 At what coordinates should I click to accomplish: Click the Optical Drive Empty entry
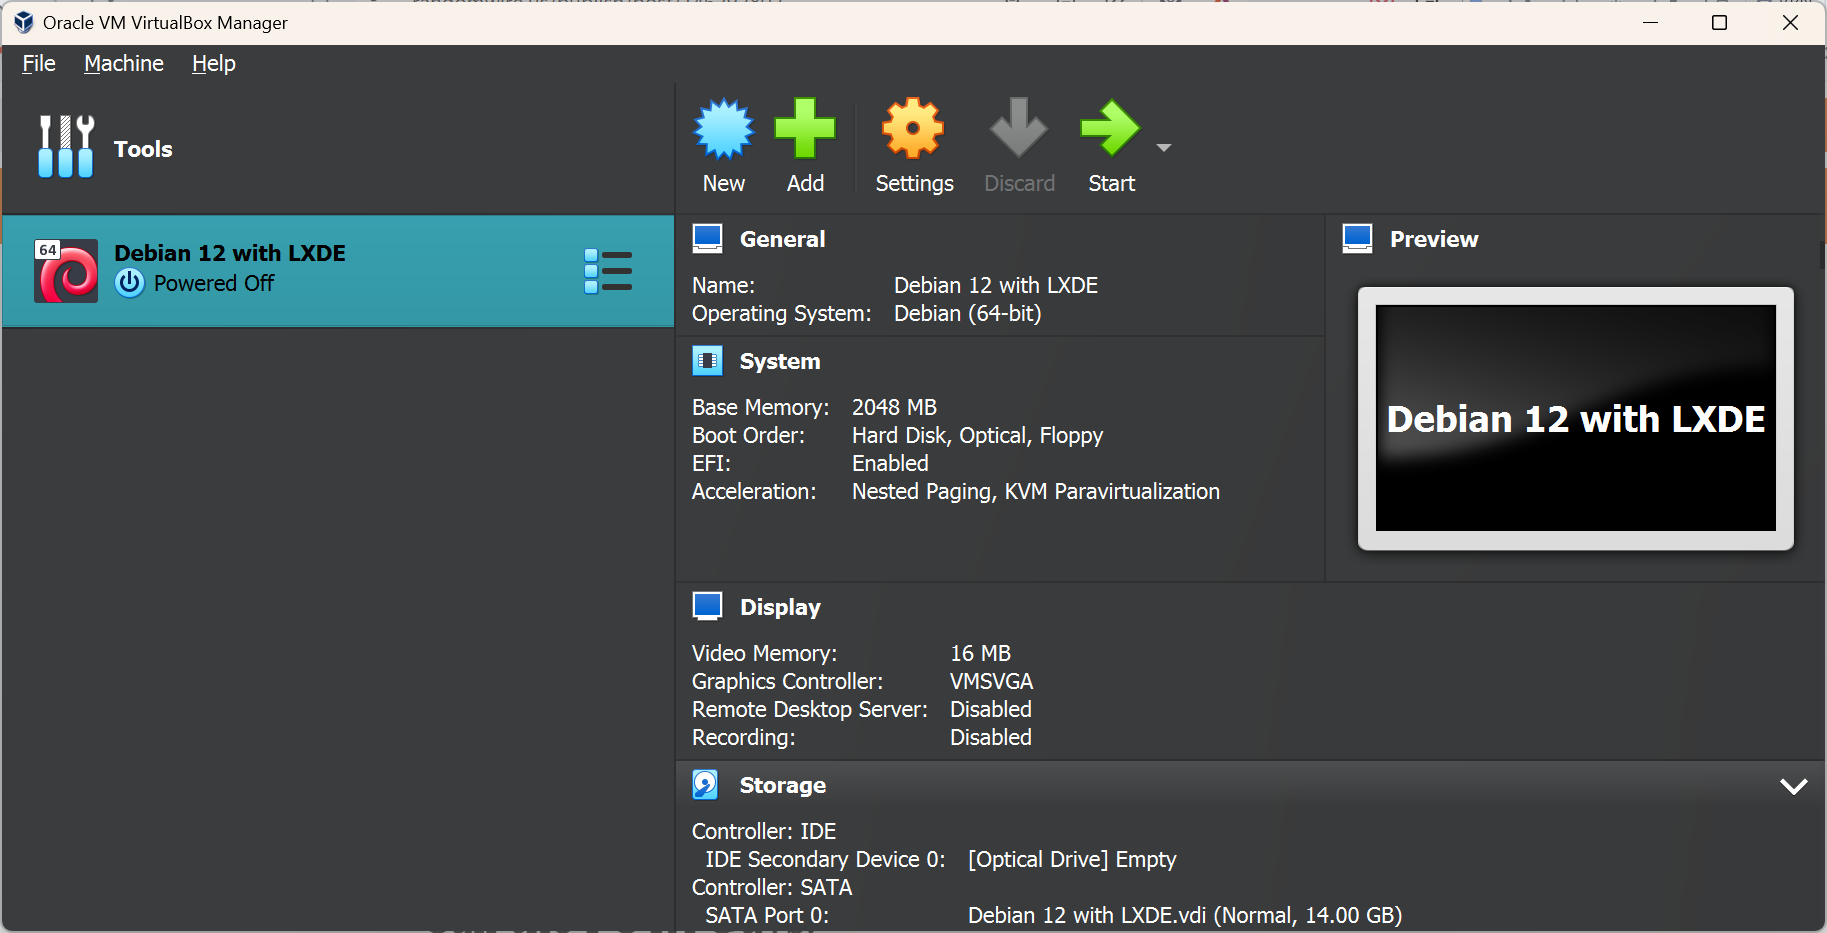coord(1072,859)
